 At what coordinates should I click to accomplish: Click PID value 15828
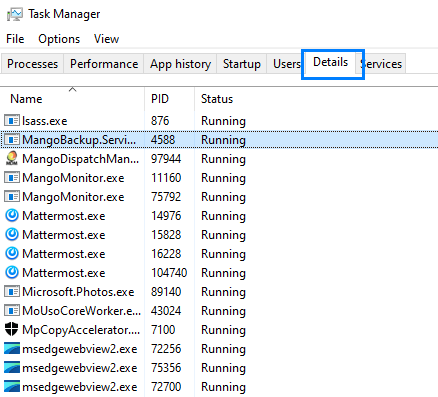pos(166,235)
